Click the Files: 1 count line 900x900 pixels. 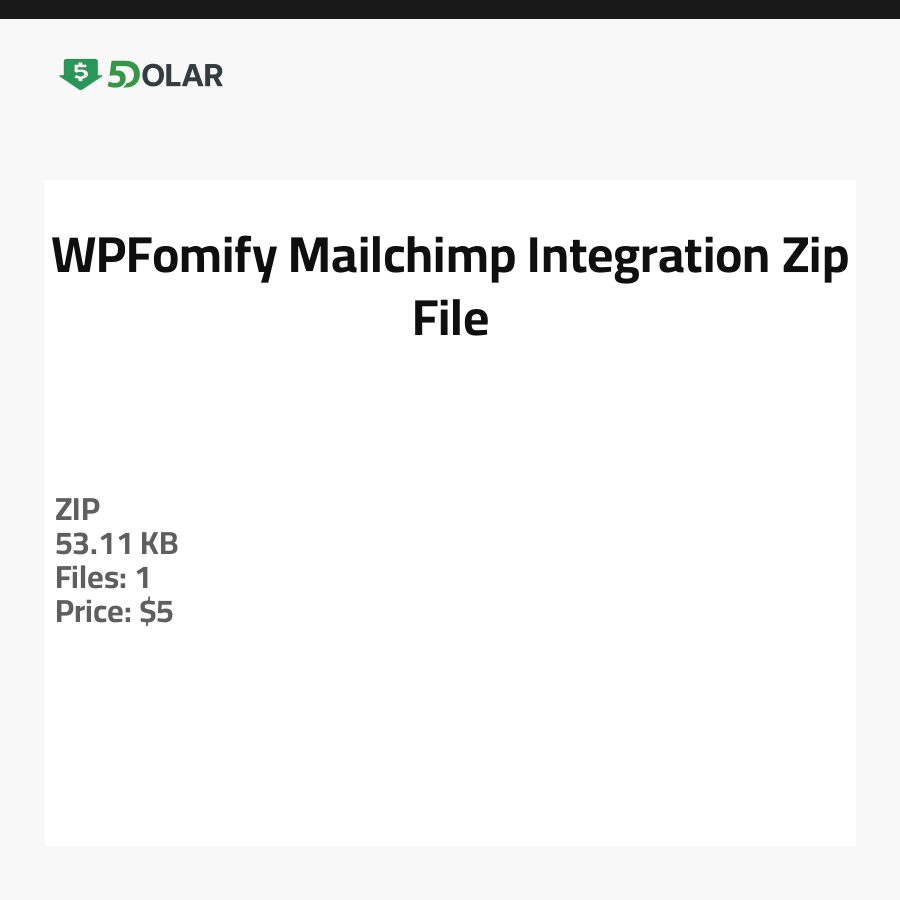pos(103,578)
